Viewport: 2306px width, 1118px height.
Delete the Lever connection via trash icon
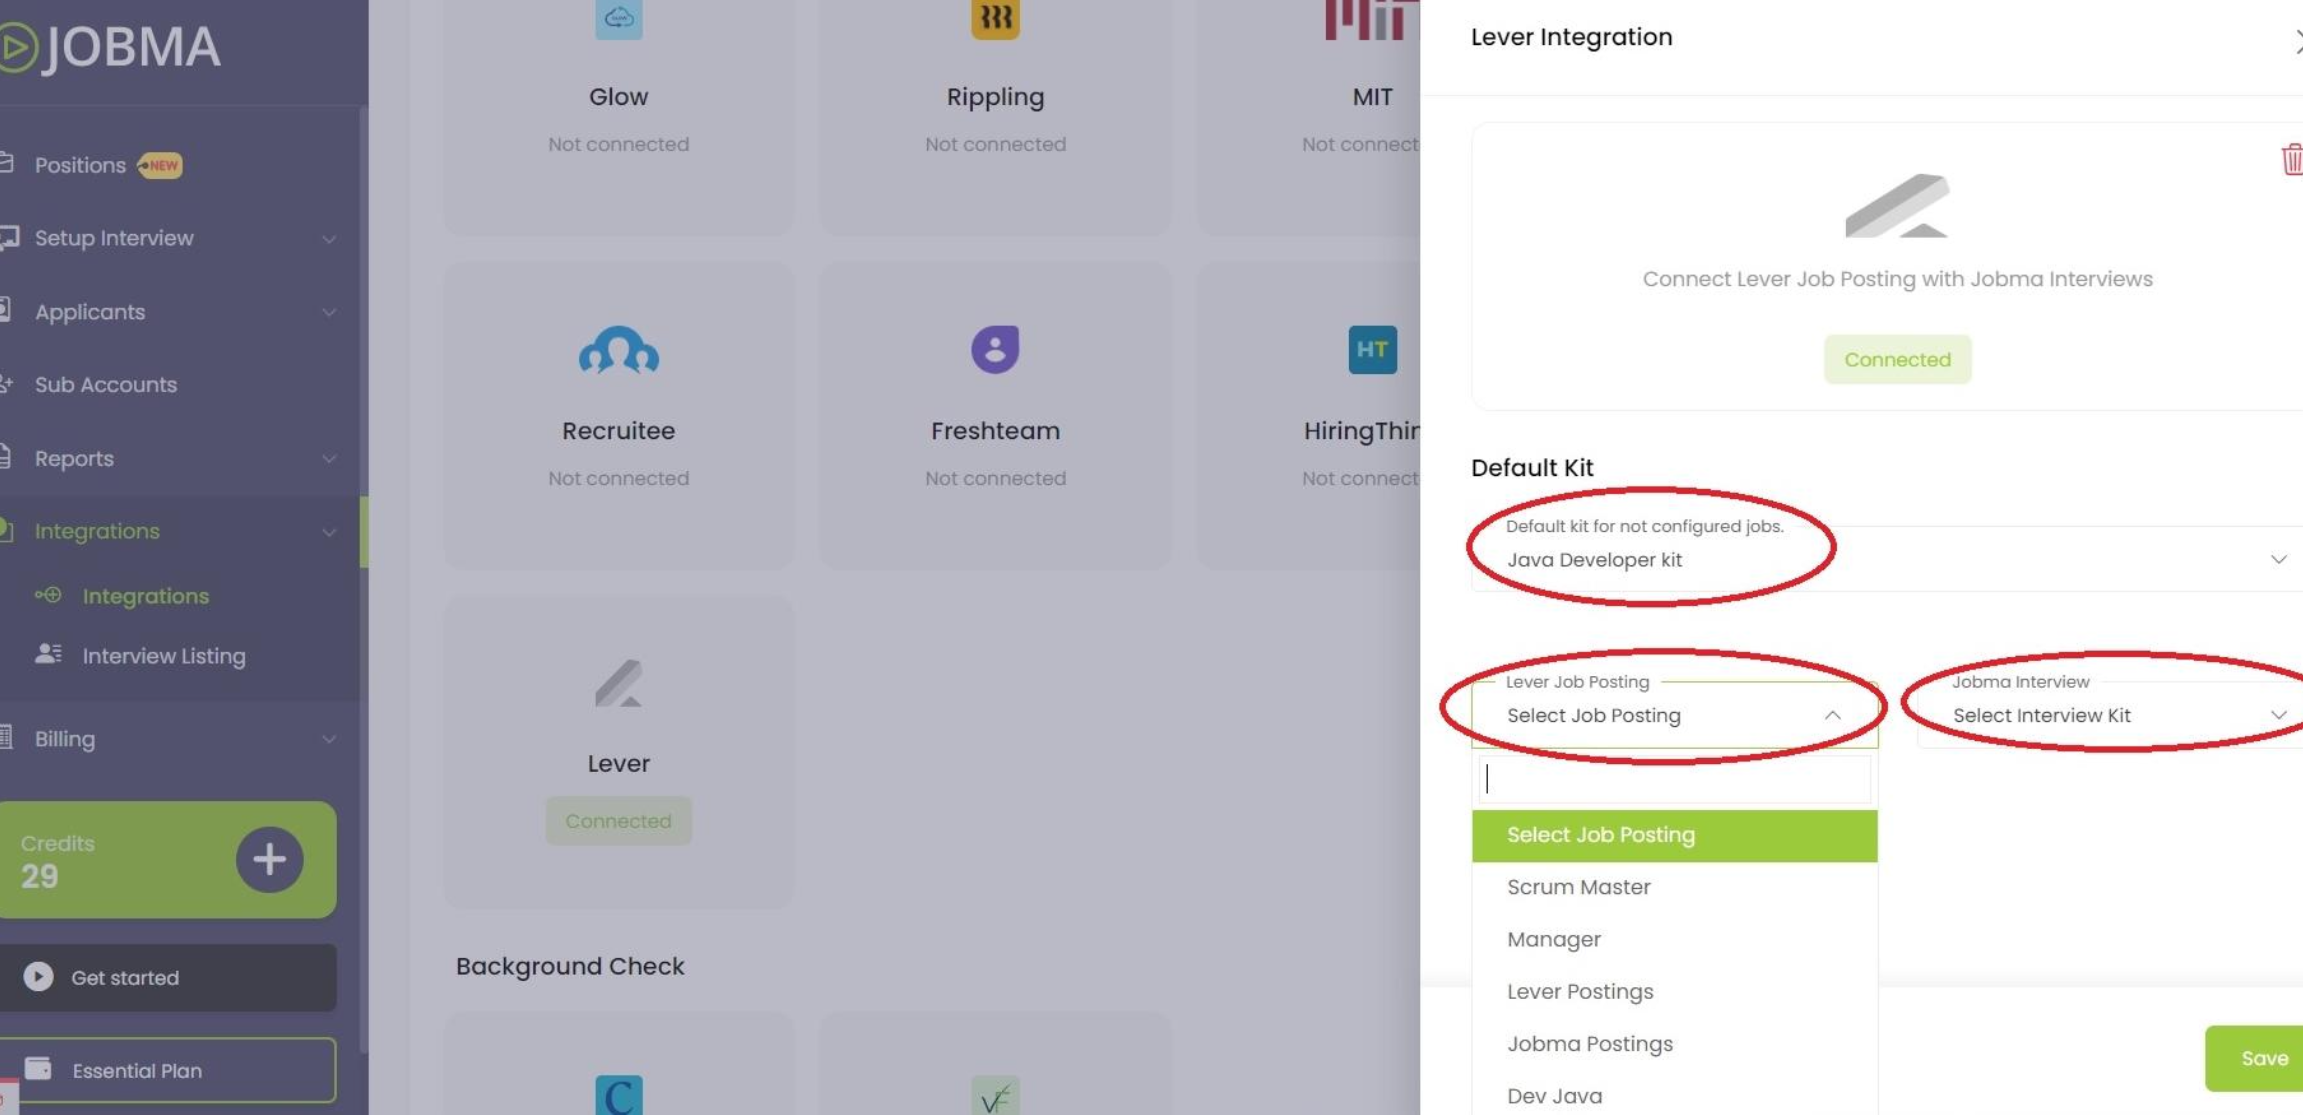[2293, 160]
